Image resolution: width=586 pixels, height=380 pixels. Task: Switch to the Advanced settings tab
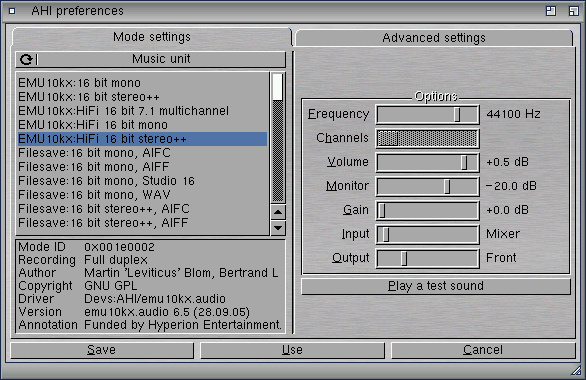pos(434,38)
